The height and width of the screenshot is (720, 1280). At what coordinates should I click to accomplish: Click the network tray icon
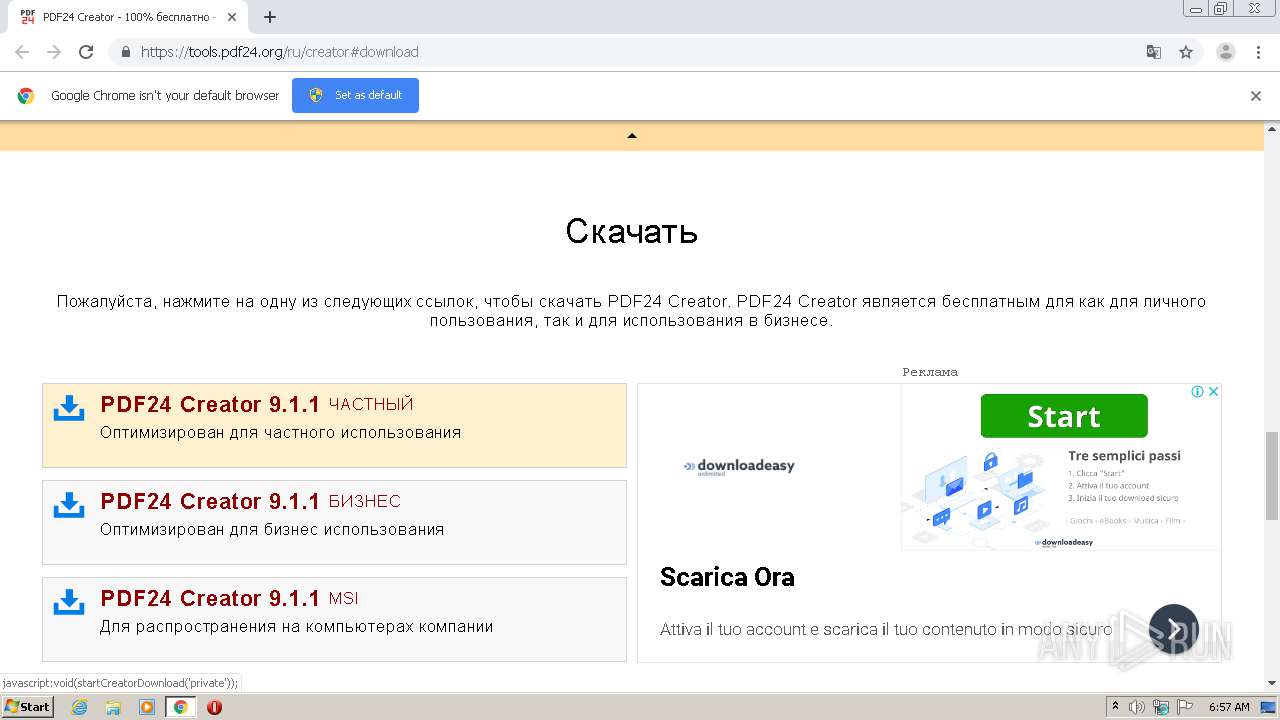pos(1160,707)
